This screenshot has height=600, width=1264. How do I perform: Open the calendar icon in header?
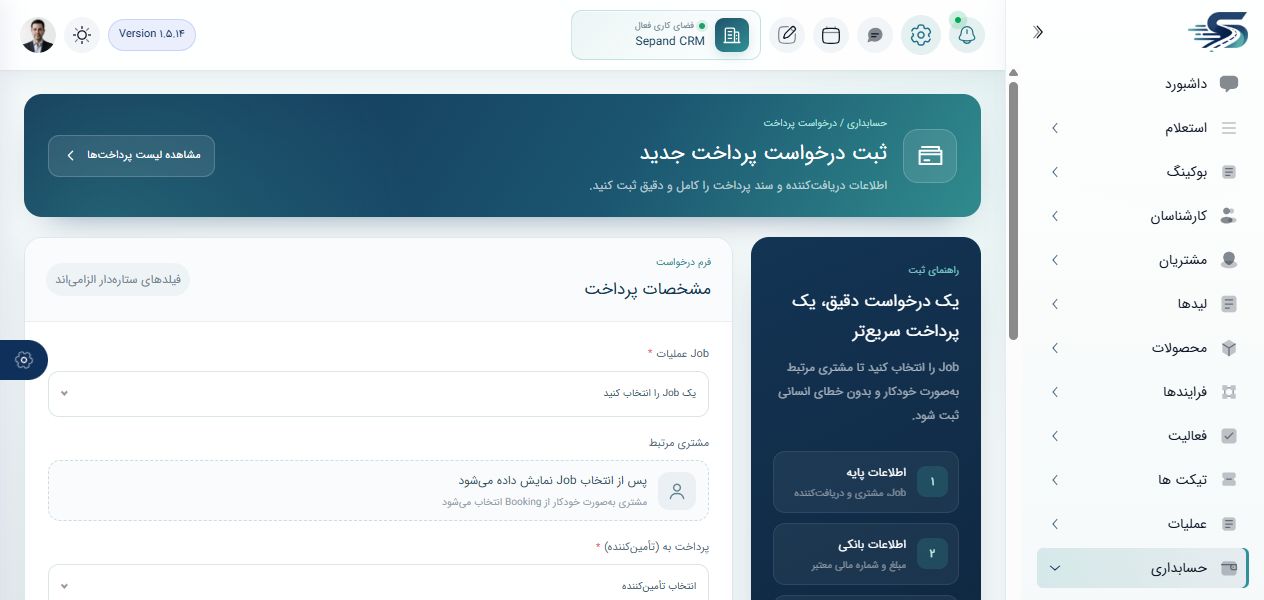831,35
